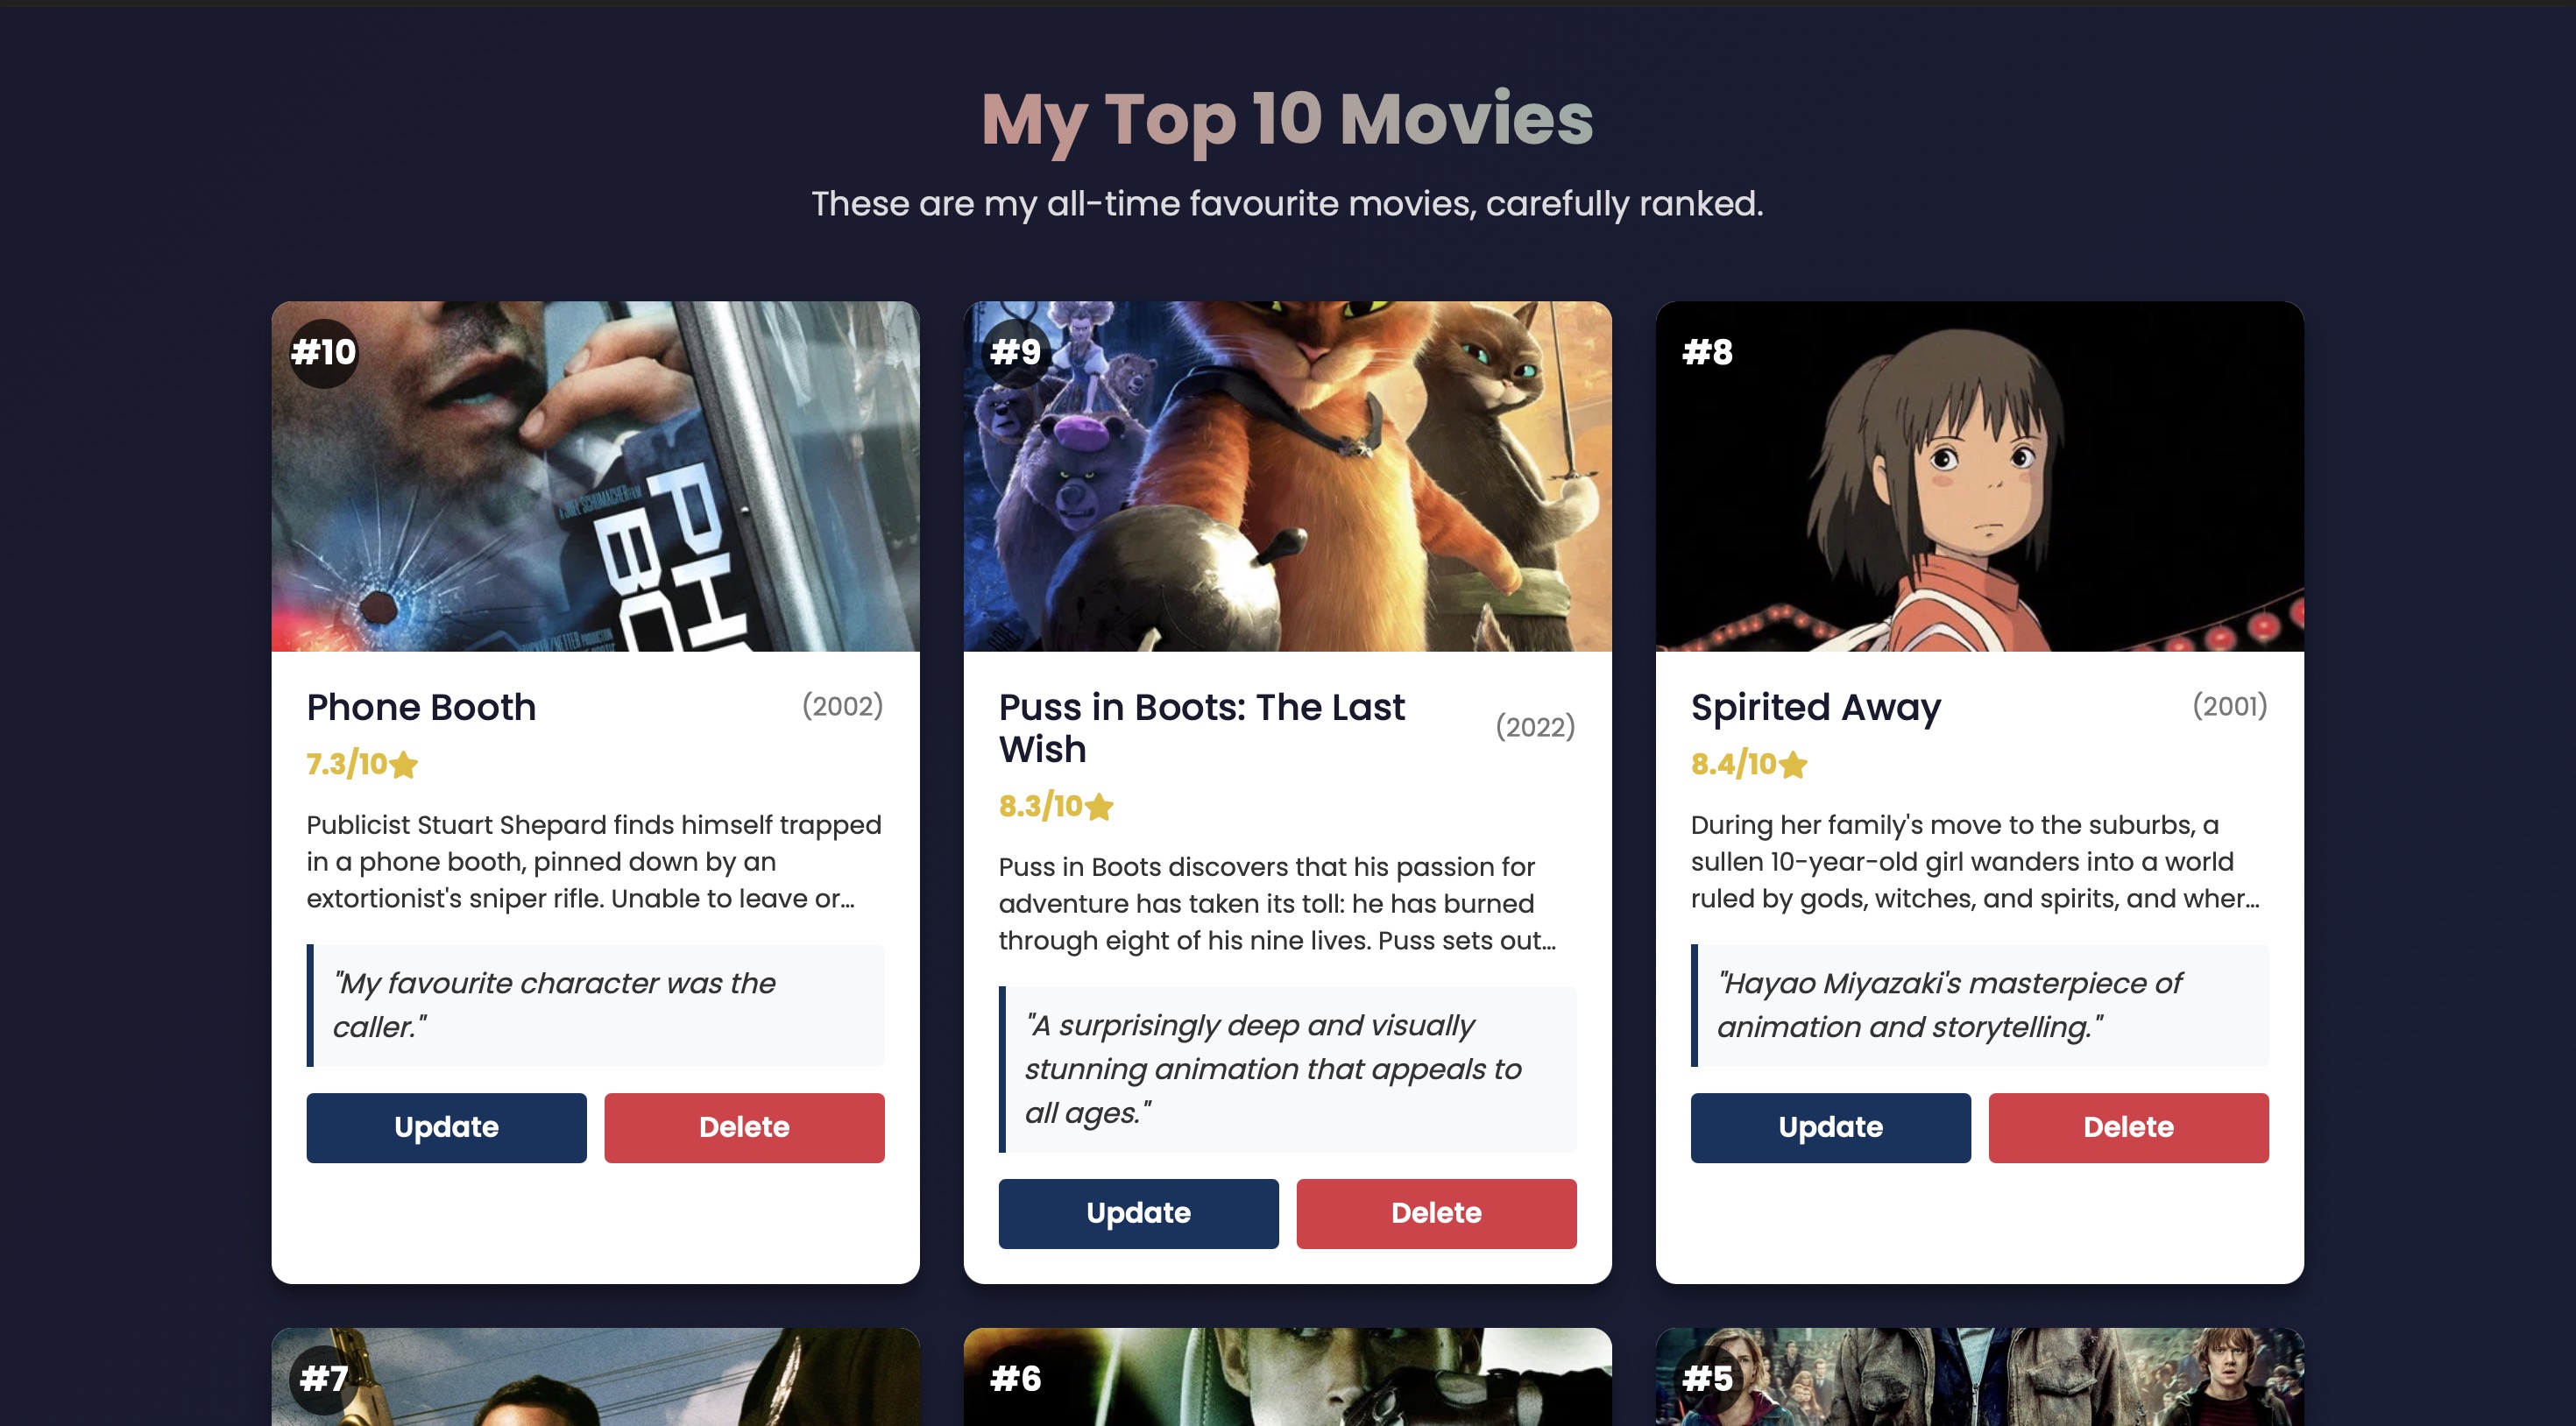Select the Spirited Away title
This screenshot has height=1426, width=2576.
1815,708
